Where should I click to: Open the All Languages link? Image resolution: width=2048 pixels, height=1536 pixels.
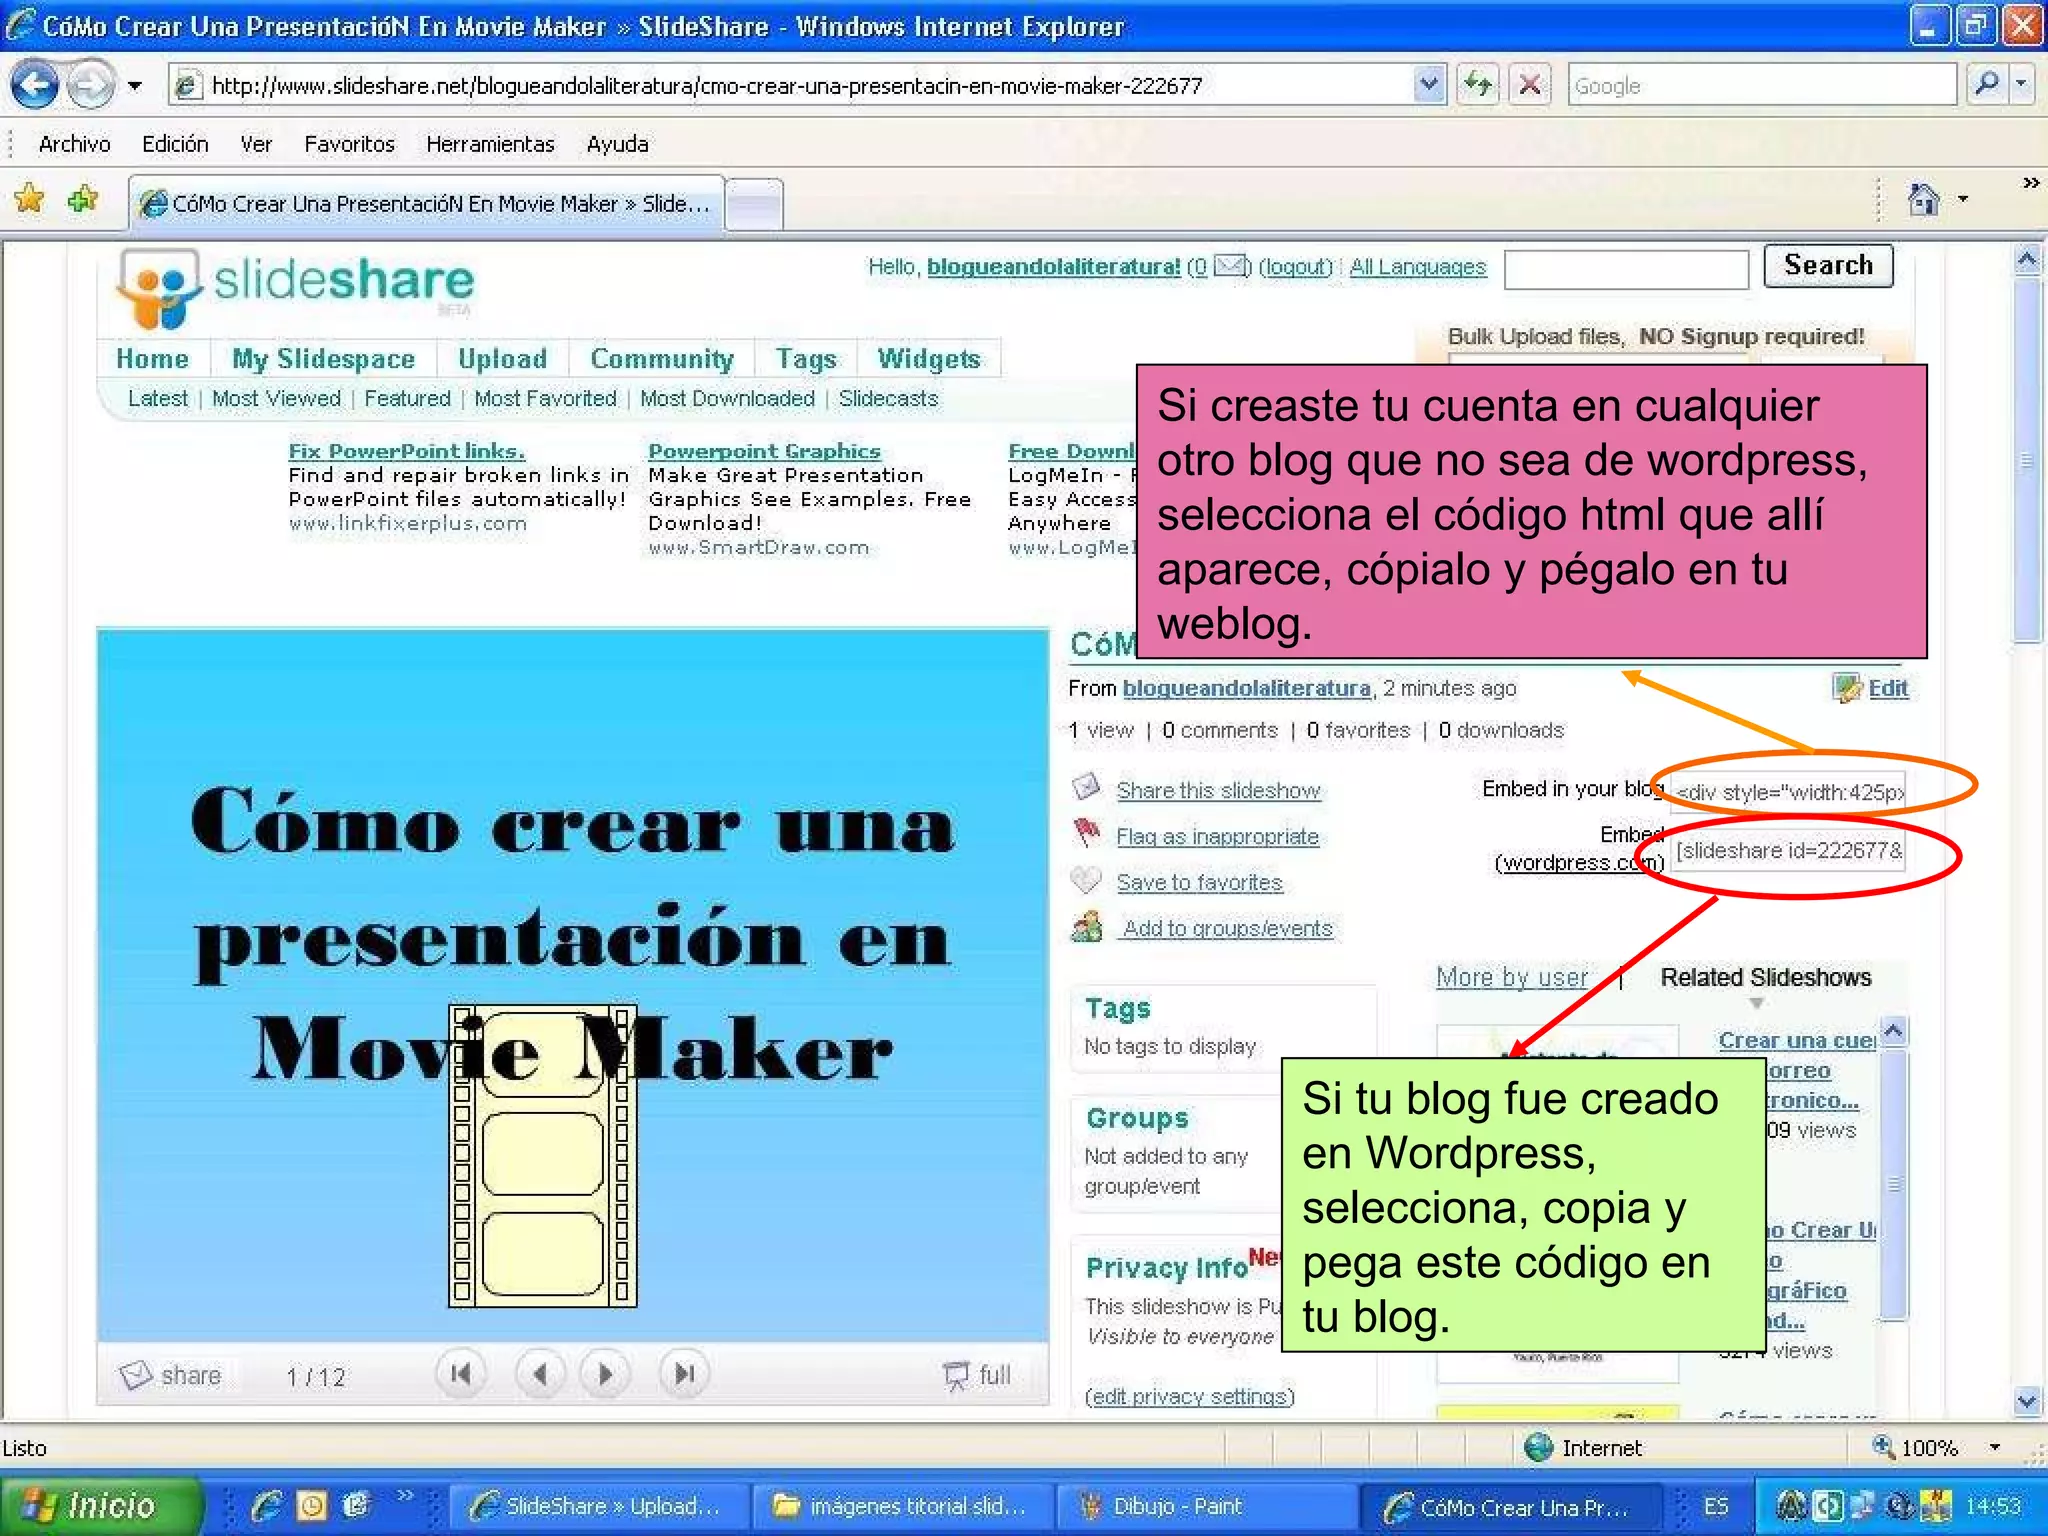coord(1418,267)
